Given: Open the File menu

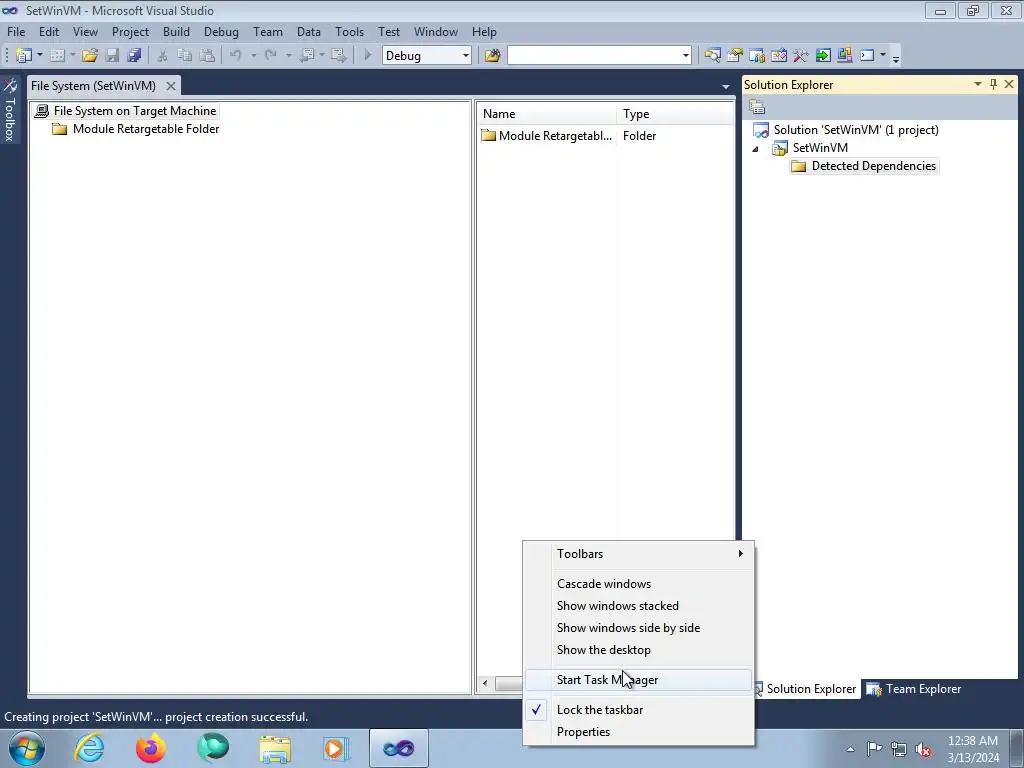Looking at the screenshot, I should tap(16, 31).
